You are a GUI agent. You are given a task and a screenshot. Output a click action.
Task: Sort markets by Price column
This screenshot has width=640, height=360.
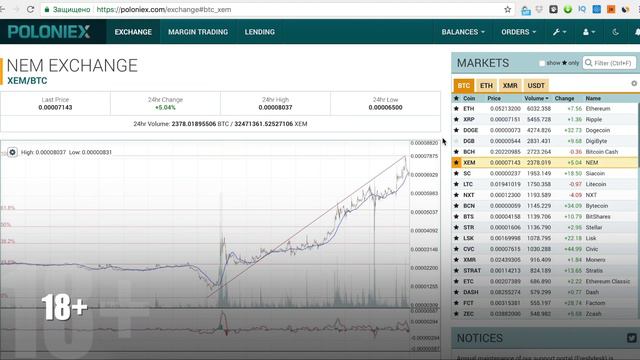point(494,98)
